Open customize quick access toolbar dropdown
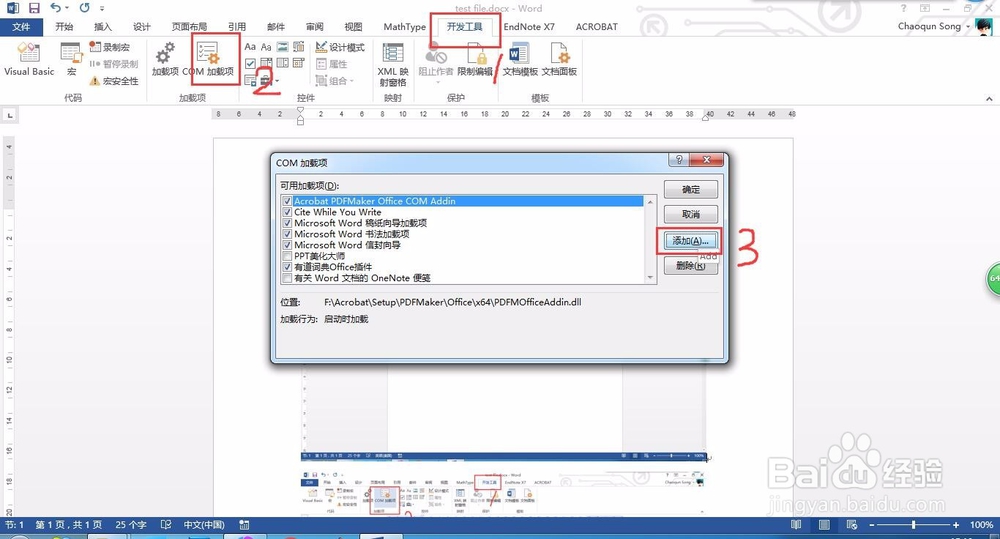This screenshot has width=1000, height=539. click(x=102, y=8)
